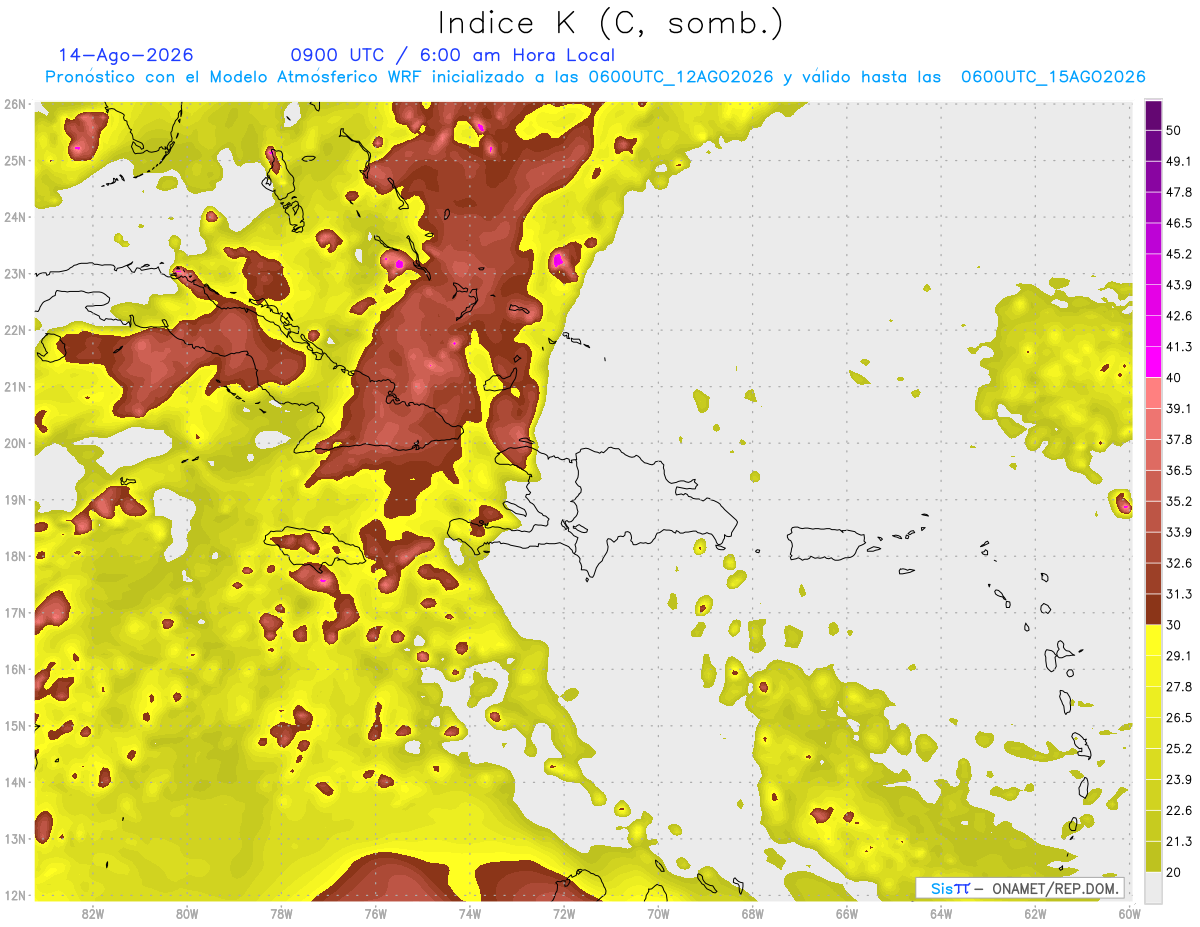The width and height of the screenshot is (1200, 927).
Task: Click the longitude label "82W"
Action: tap(92, 913)
